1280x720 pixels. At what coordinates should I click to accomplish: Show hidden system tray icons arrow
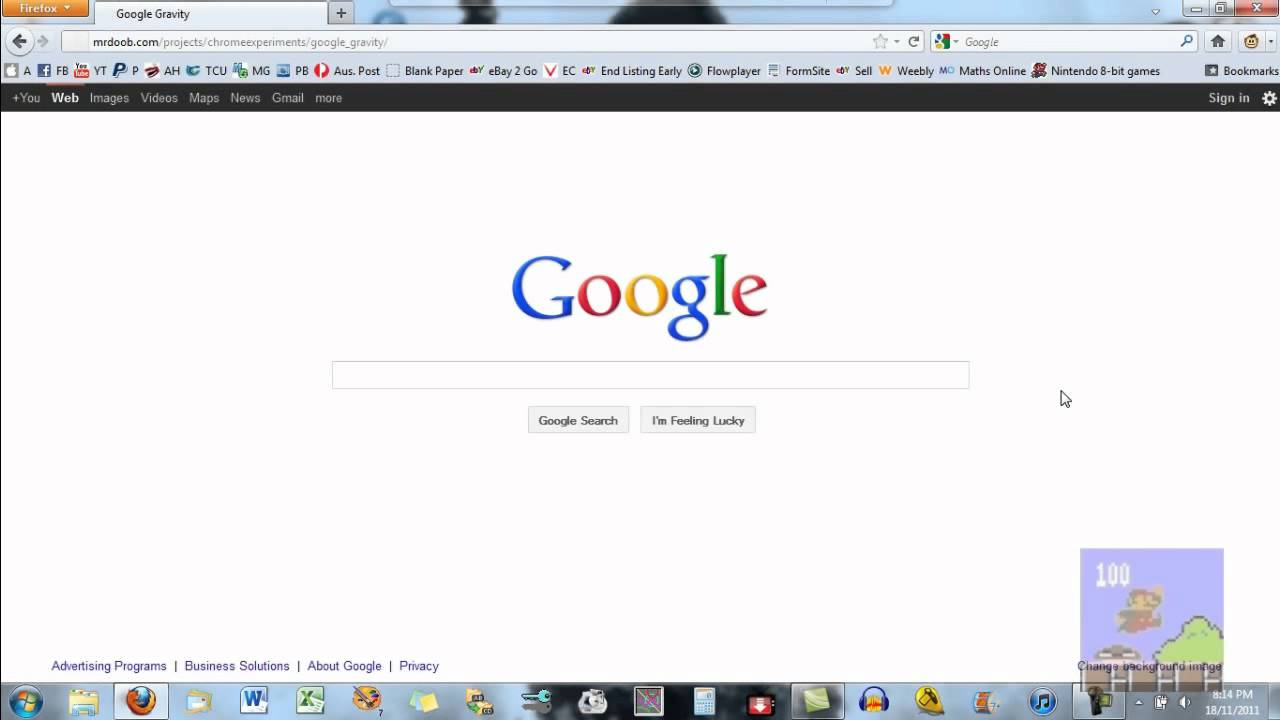1138,702
